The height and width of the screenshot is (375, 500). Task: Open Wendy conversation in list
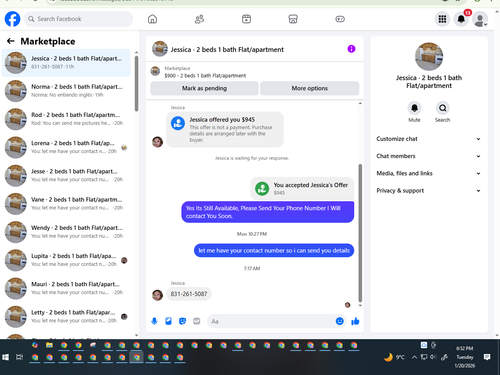tap(66, 232)
